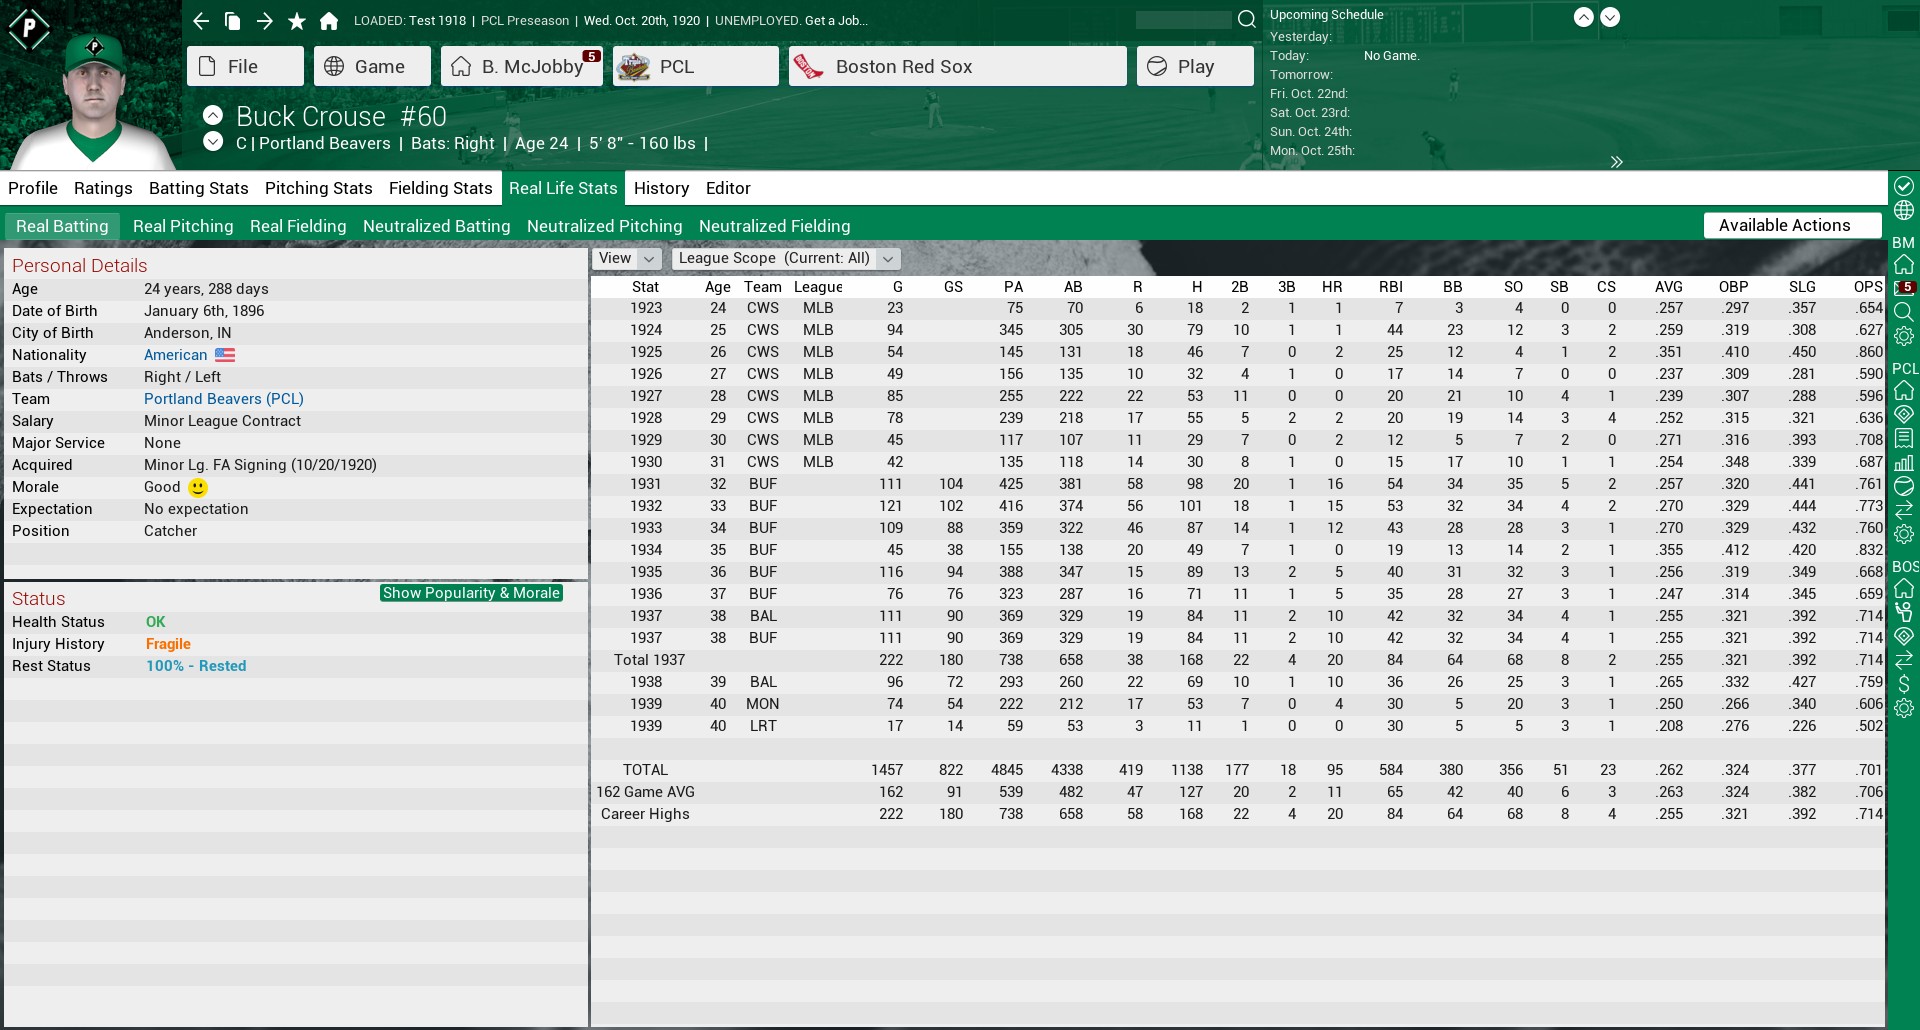Expand the View dropdown
This screenshot has height=1030, width=1920.
(627, 258)
